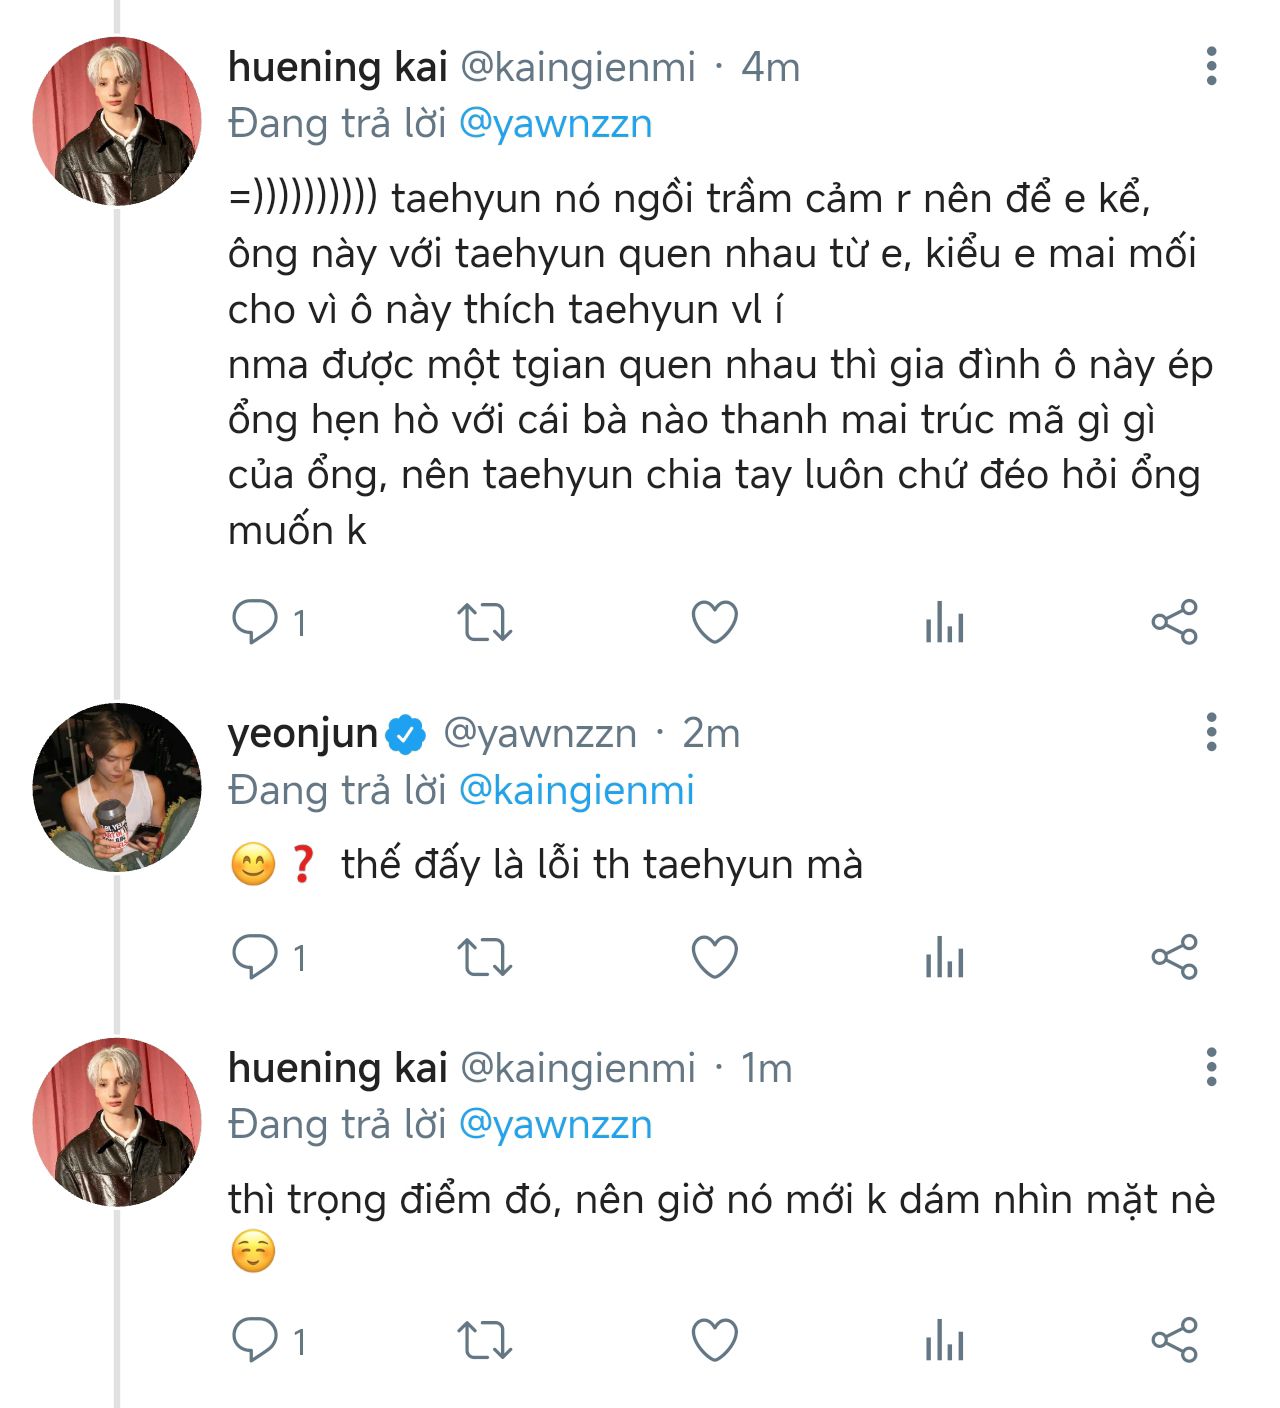Share hueningkai's 1m-old tweet
Viewport: 1280px width, 1408px height.
(1174, 1340)
